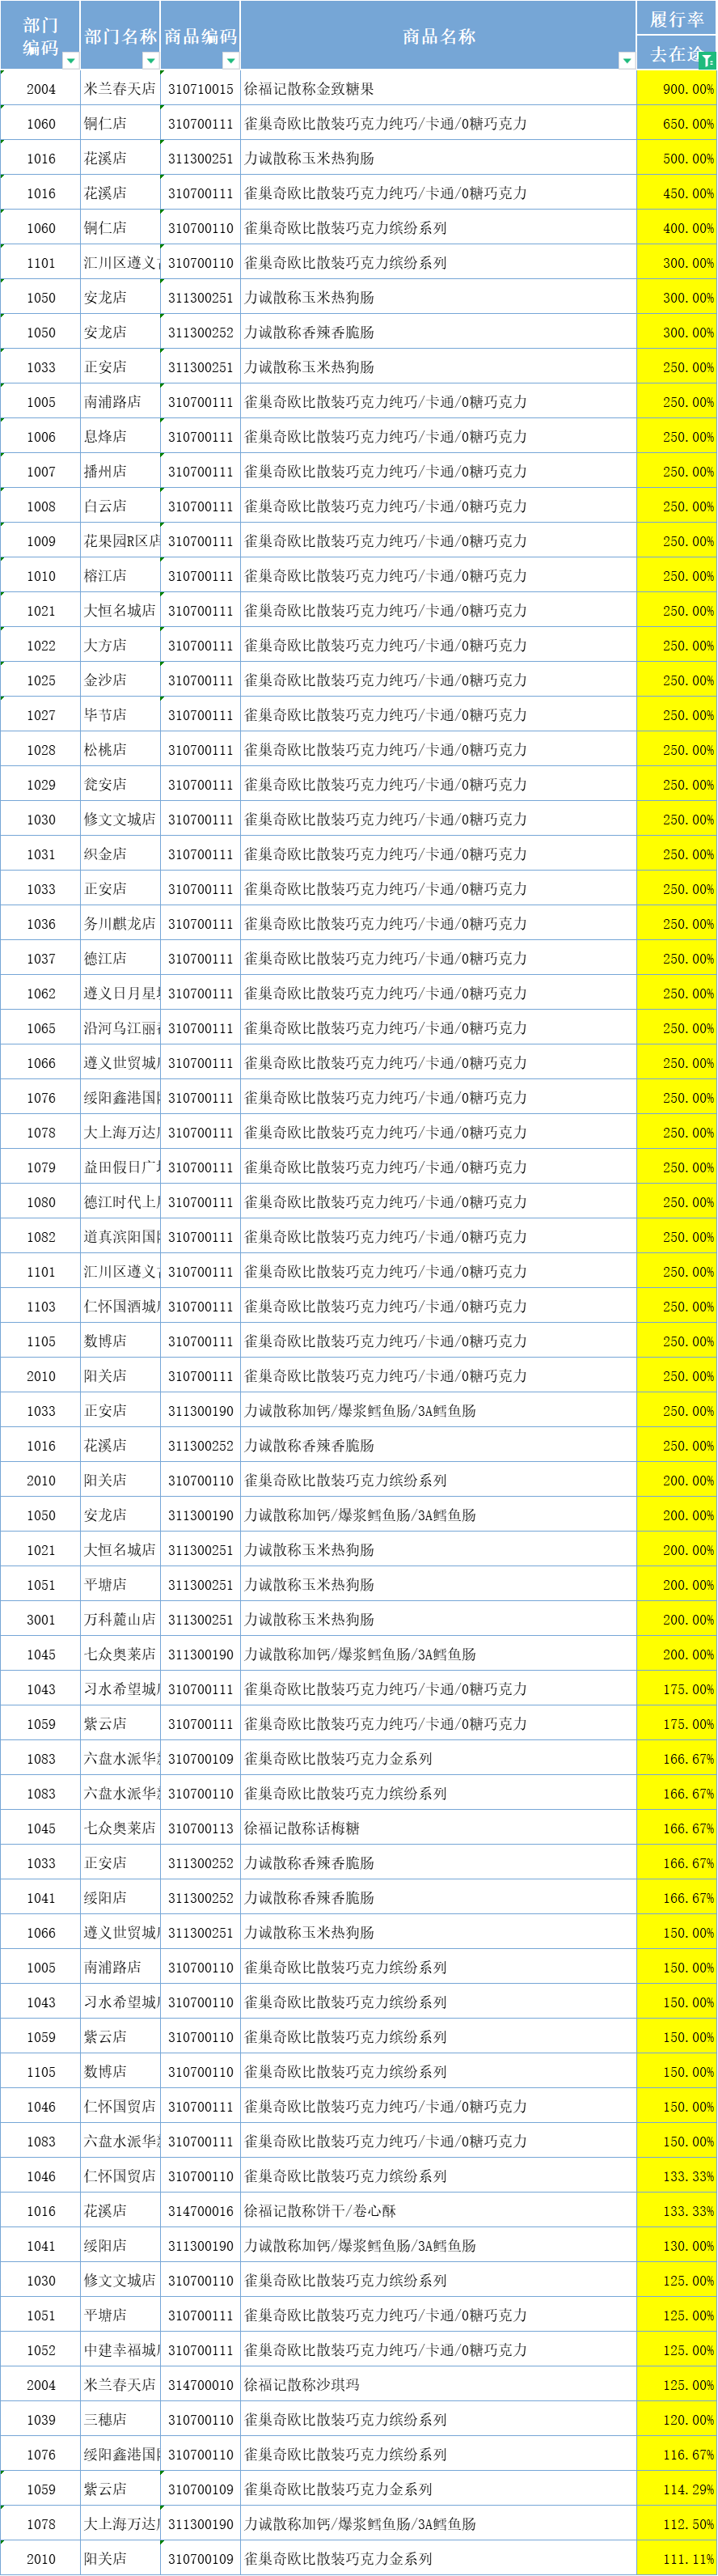Click product code cell 314700016
The width and height of the screenshot is (718, 2576).
click(200, 2211)
